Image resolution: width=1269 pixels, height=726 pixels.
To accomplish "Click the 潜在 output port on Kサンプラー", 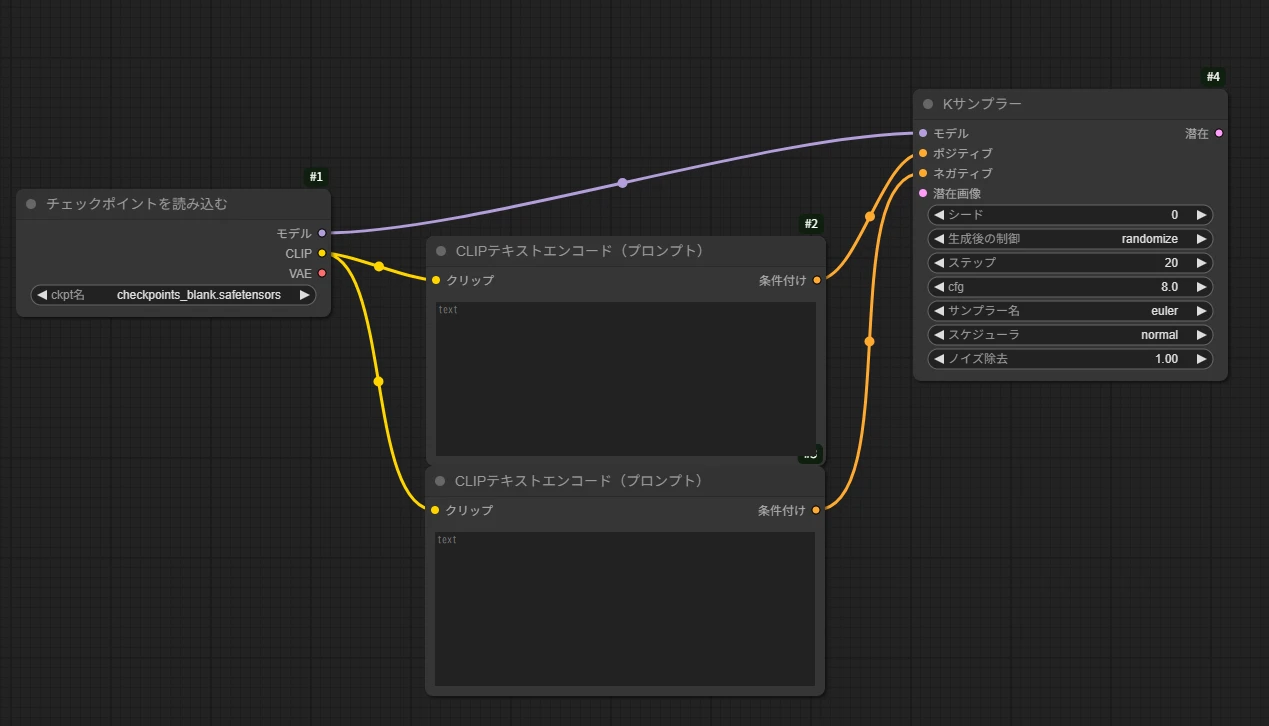I will coord(1218,133).
